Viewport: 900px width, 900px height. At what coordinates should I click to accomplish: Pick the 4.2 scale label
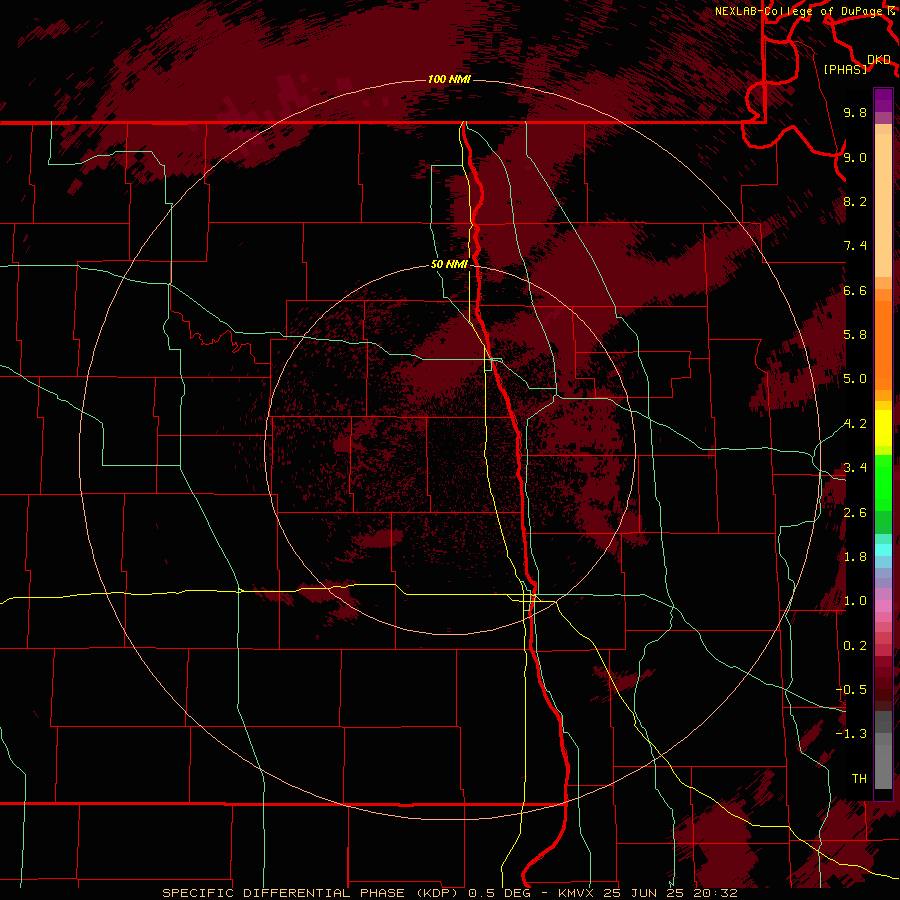click(x=855, y=424)
